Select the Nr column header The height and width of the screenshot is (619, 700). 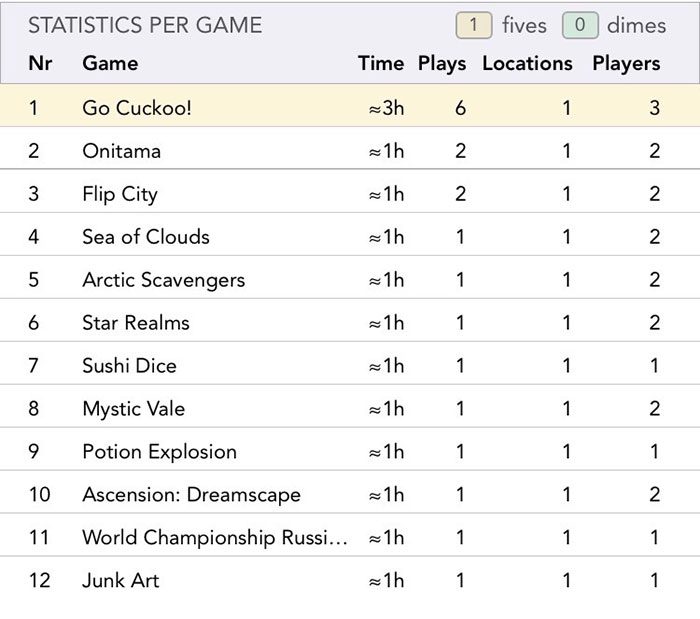[40, 63]
